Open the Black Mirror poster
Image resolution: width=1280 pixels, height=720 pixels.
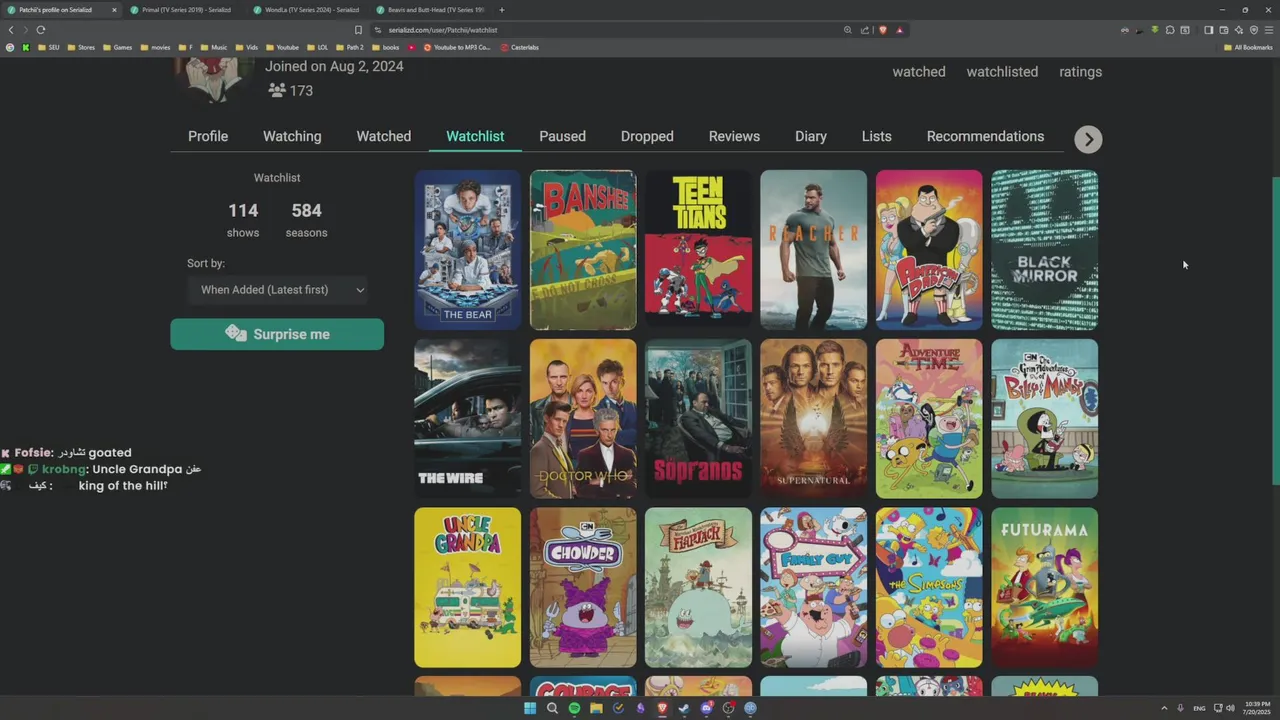click(x=1044, y=250)
